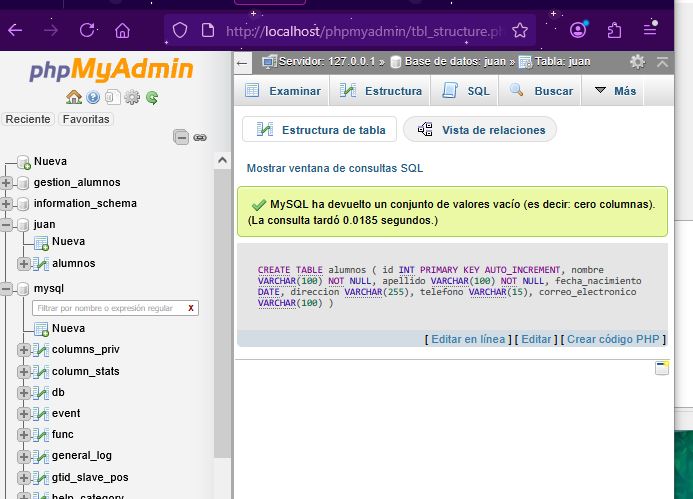Toggle the query console icon at bottom right

(661, 368)
